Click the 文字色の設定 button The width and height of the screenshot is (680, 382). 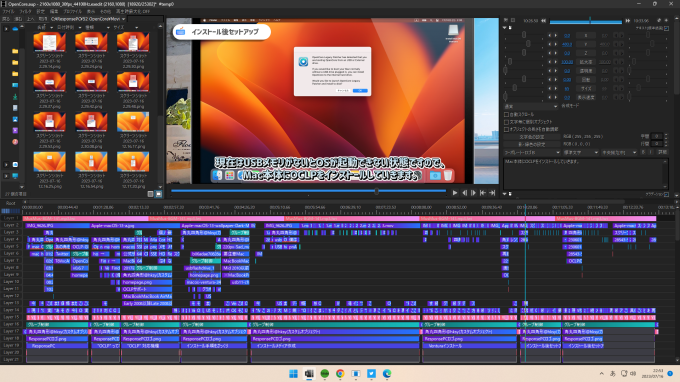pos(532,137)
